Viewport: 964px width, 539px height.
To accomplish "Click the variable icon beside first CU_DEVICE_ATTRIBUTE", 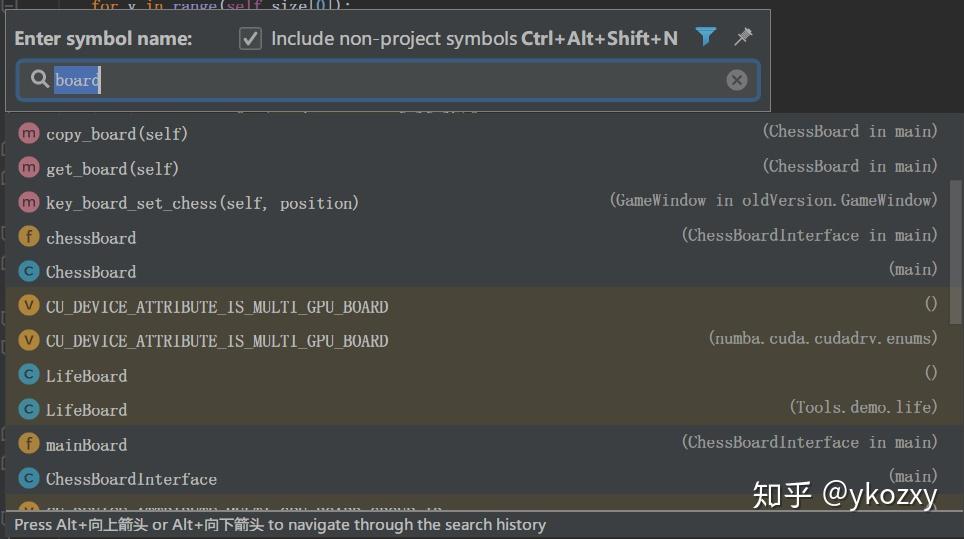I will click(29, 305).
